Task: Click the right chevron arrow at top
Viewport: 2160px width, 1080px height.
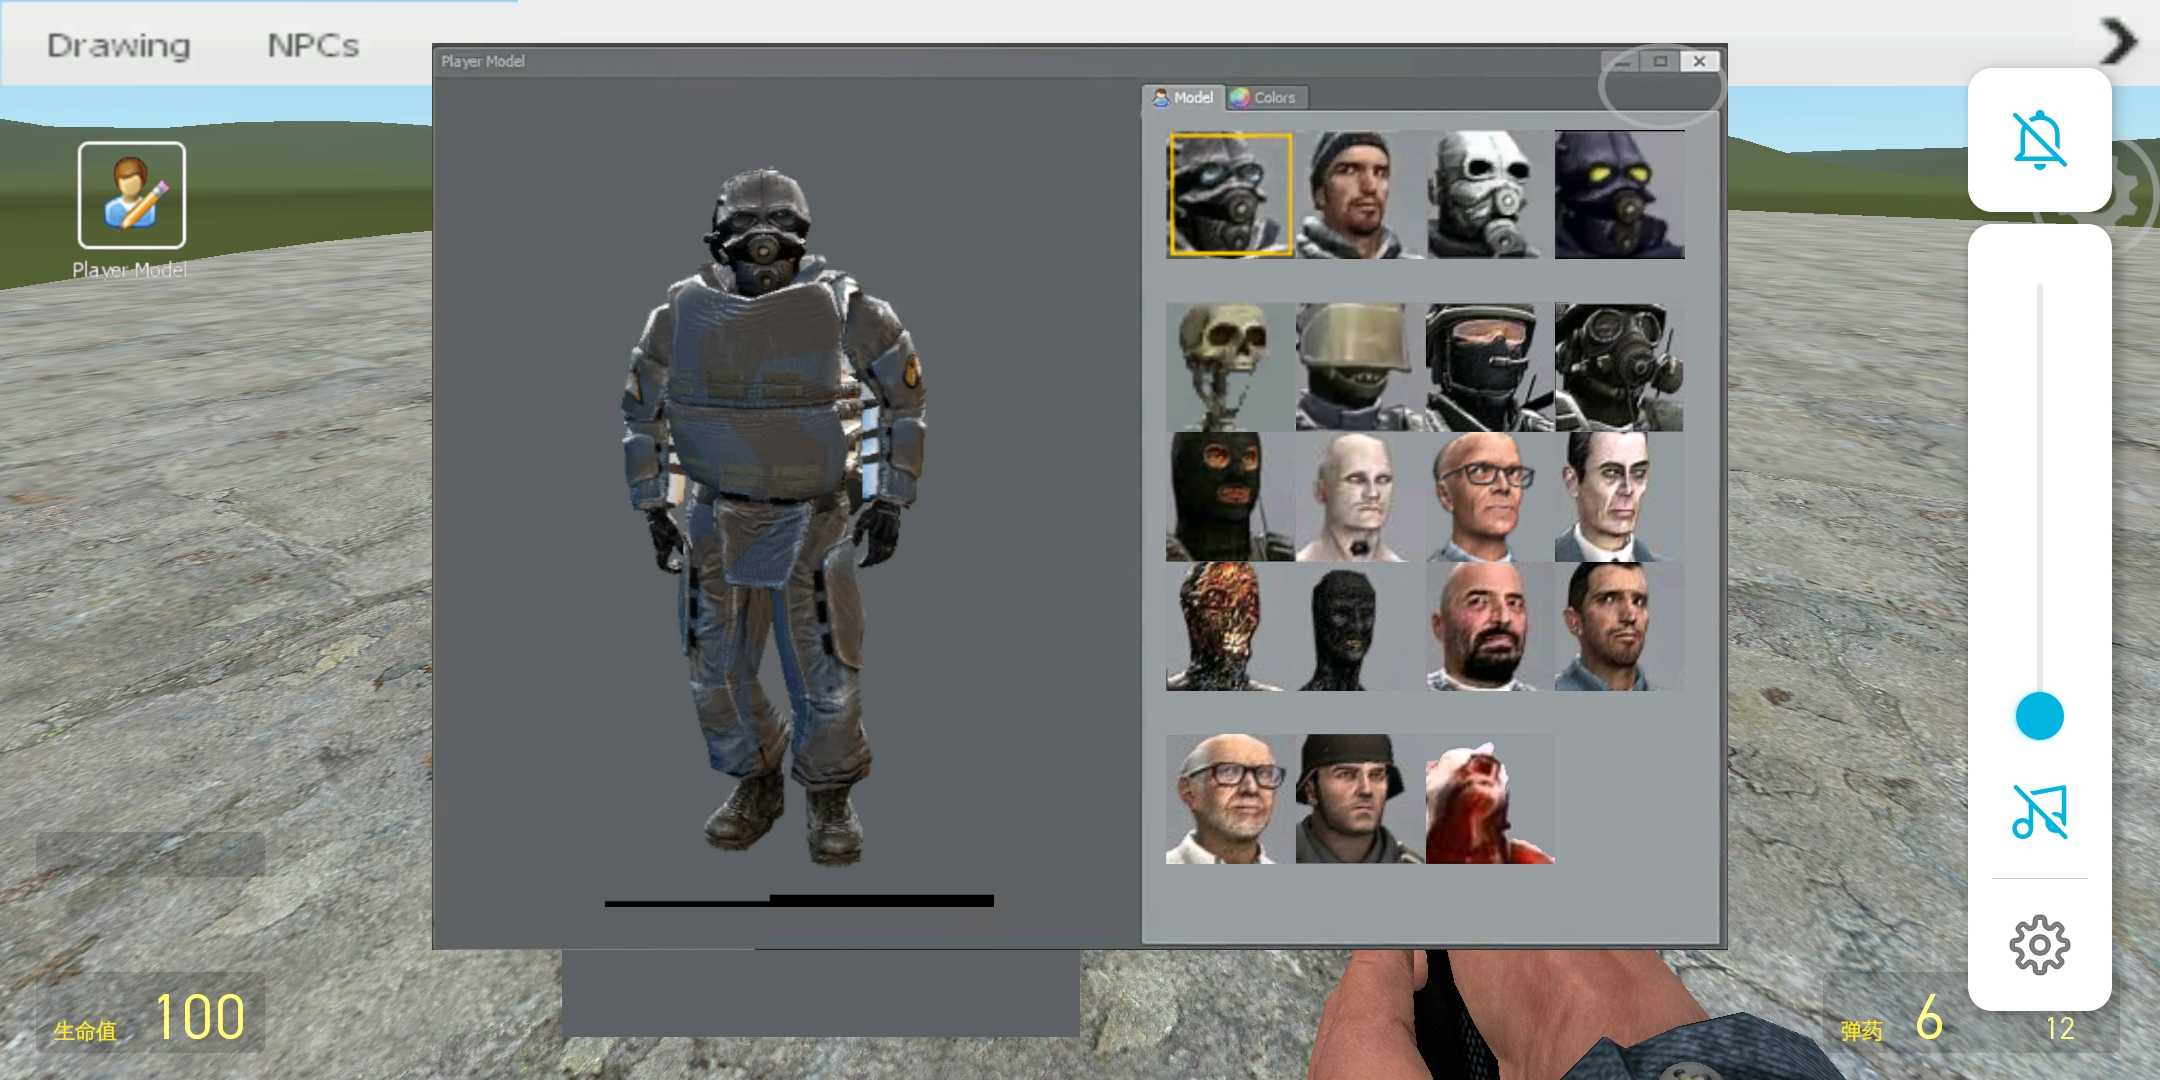Action: pyautogui.click(x=2117, y=42)
